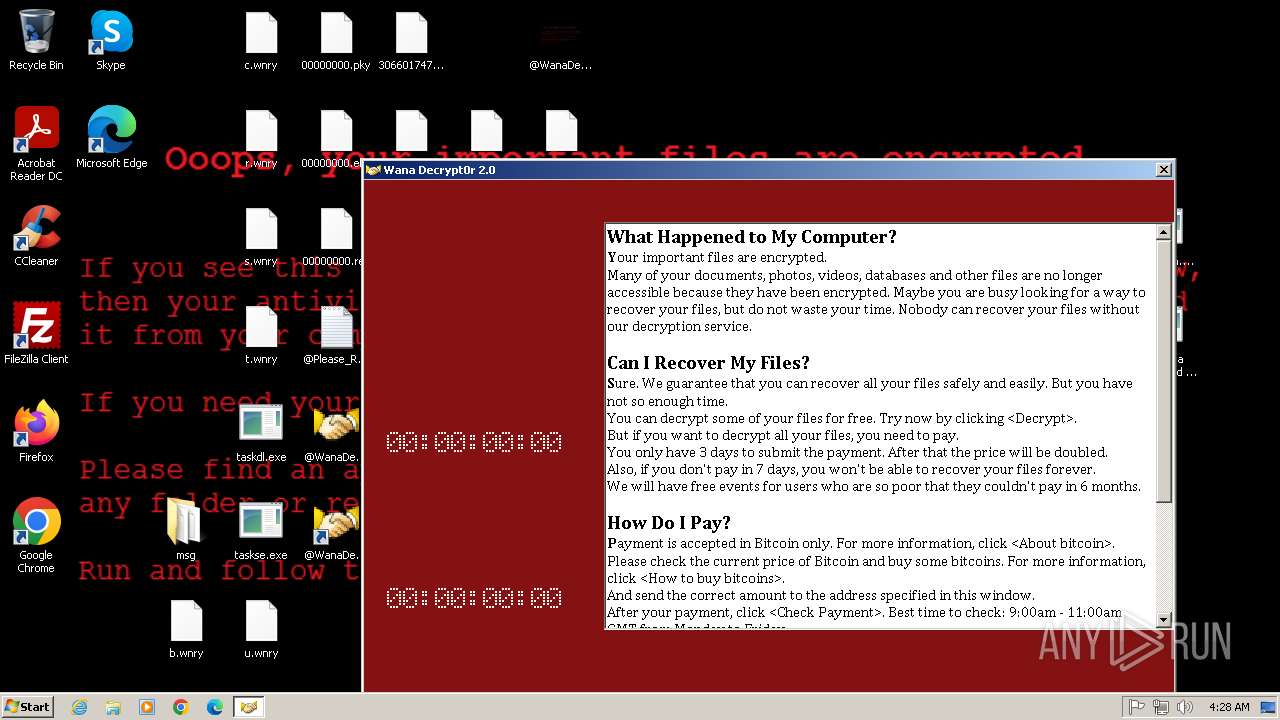Click the 'How Do I Pay?' heading

click(x=669, y=523)
